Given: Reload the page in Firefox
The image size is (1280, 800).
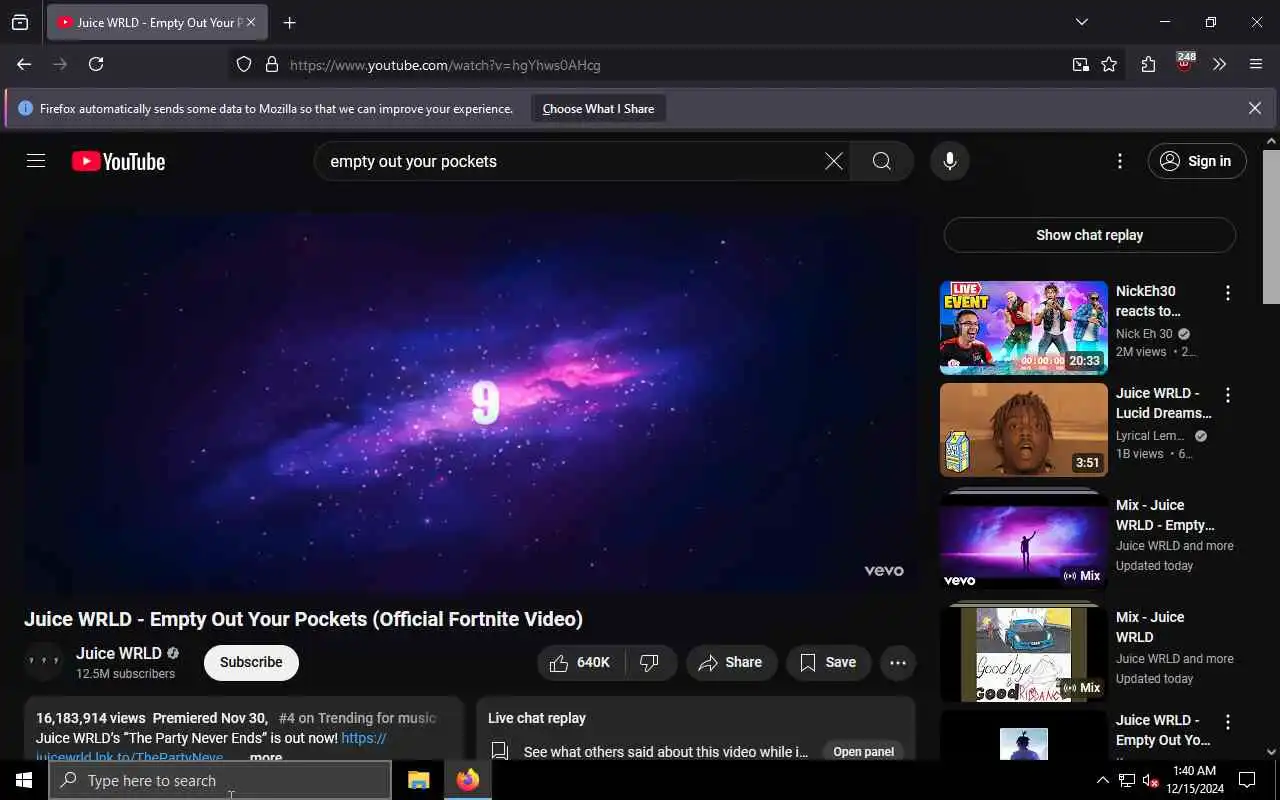Looking at the screenshot, I should pyautogui.click(x=96, y=64).
